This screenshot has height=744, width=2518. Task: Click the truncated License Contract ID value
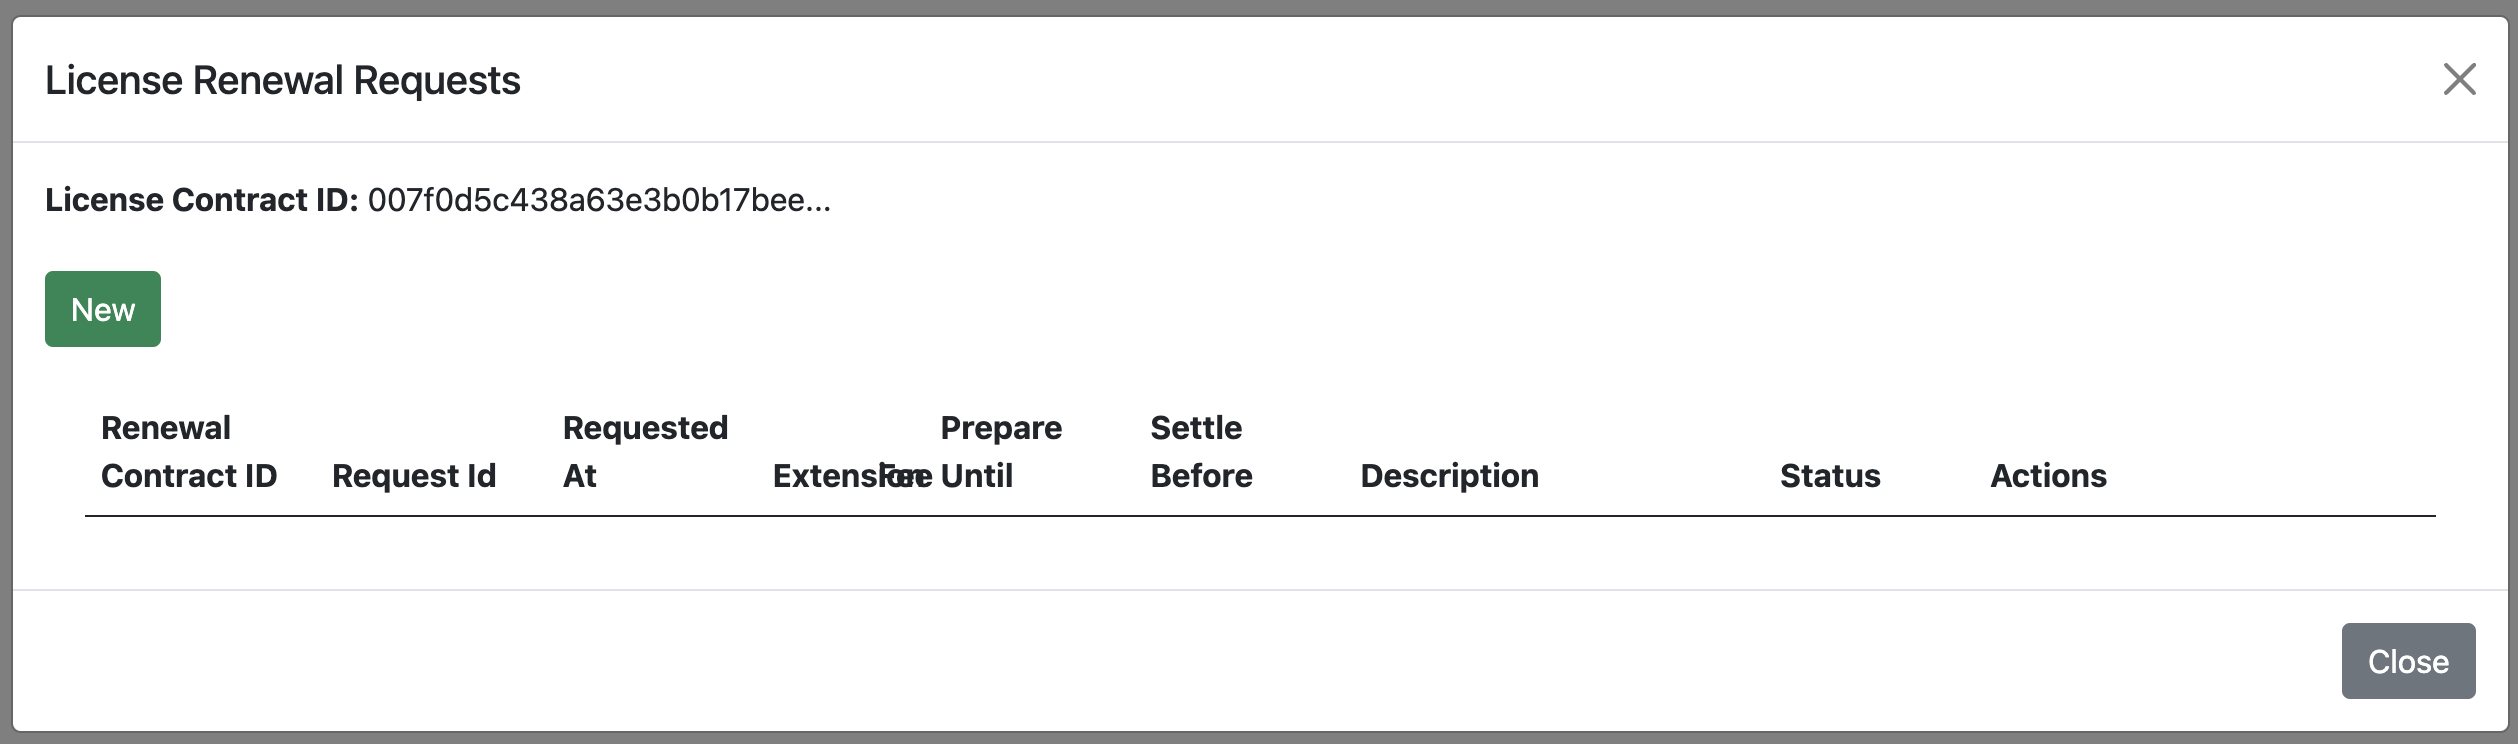(x=600, y=200)
